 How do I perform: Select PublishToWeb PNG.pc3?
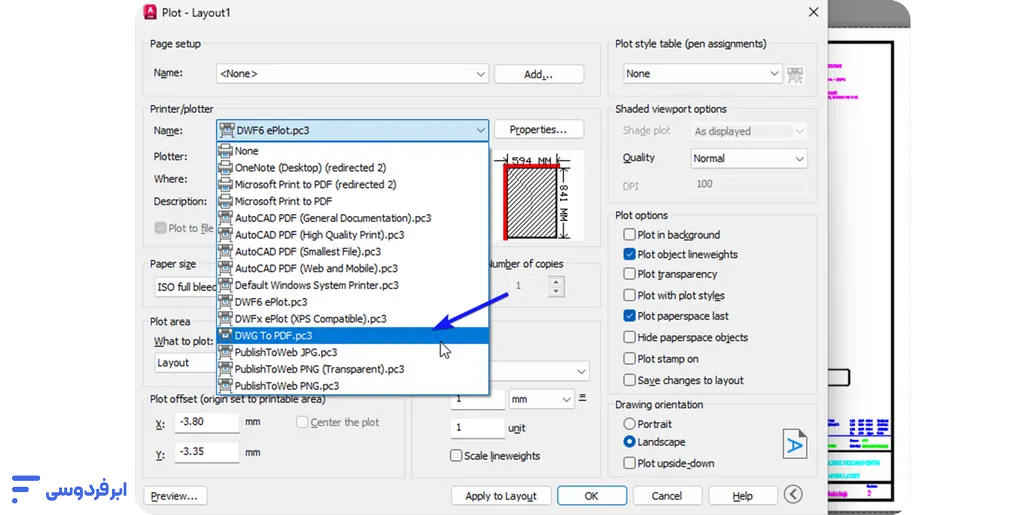(353, 386)
